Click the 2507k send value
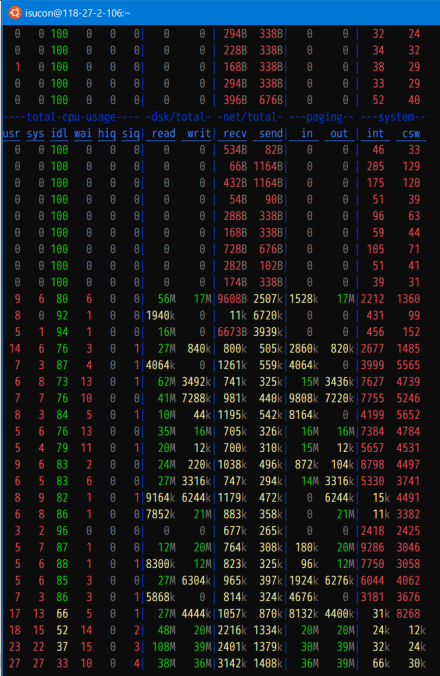Image resolution: width=440 pixels, height=676 pixels. 268,299
